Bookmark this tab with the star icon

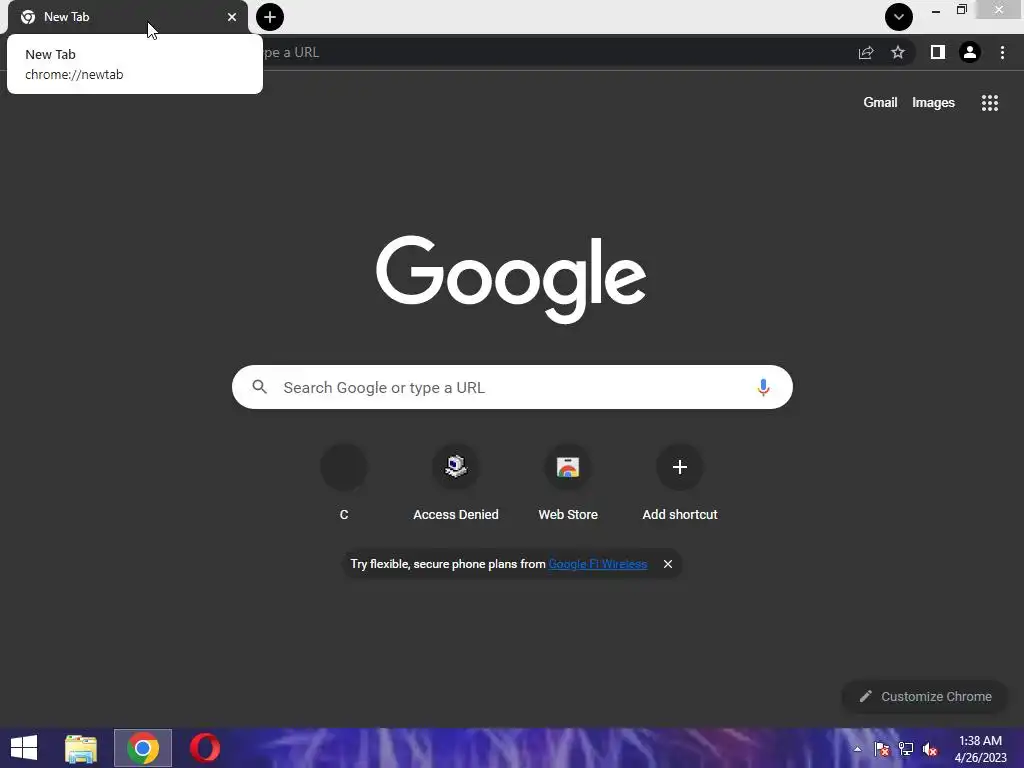[898, 52]
